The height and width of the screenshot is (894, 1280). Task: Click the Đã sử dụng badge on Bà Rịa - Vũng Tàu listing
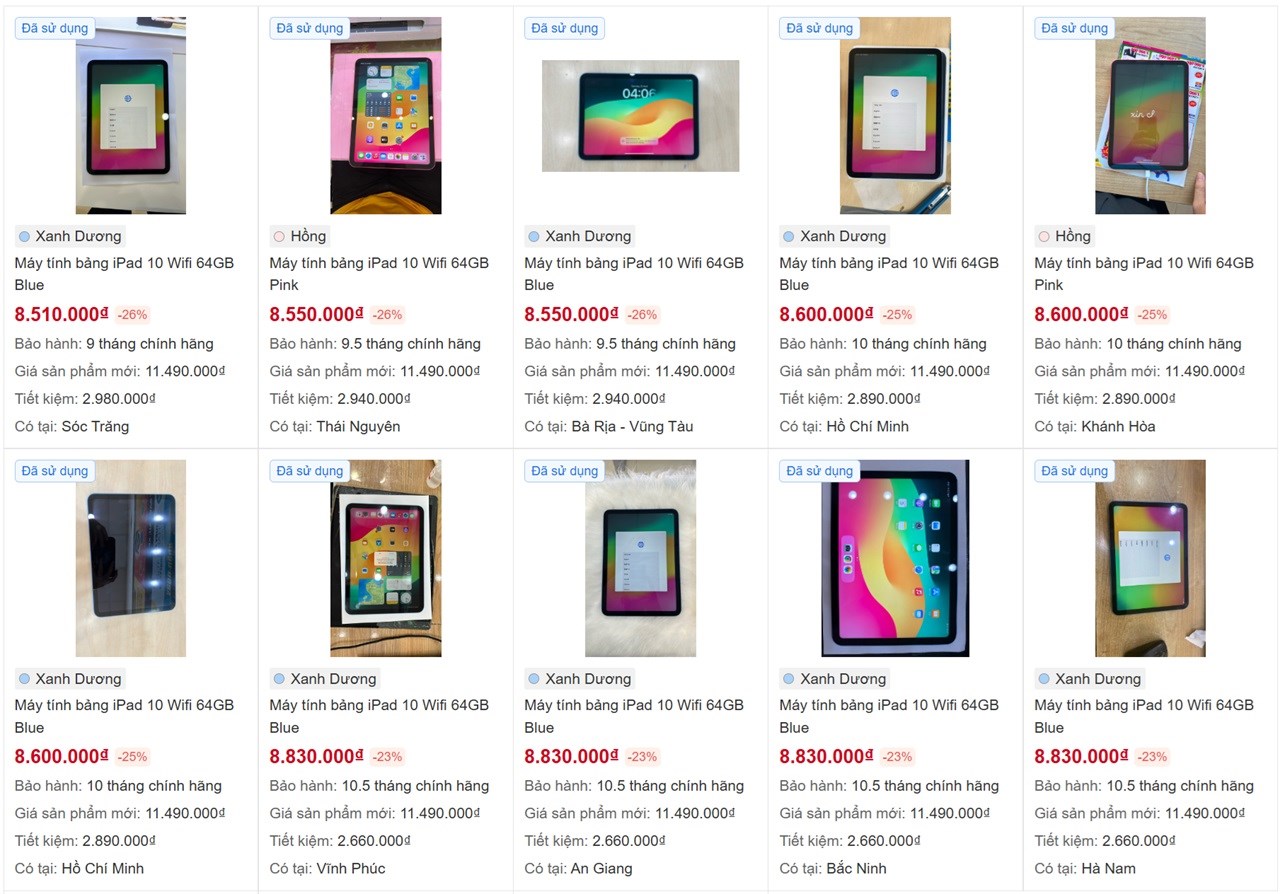pos(565,28)
